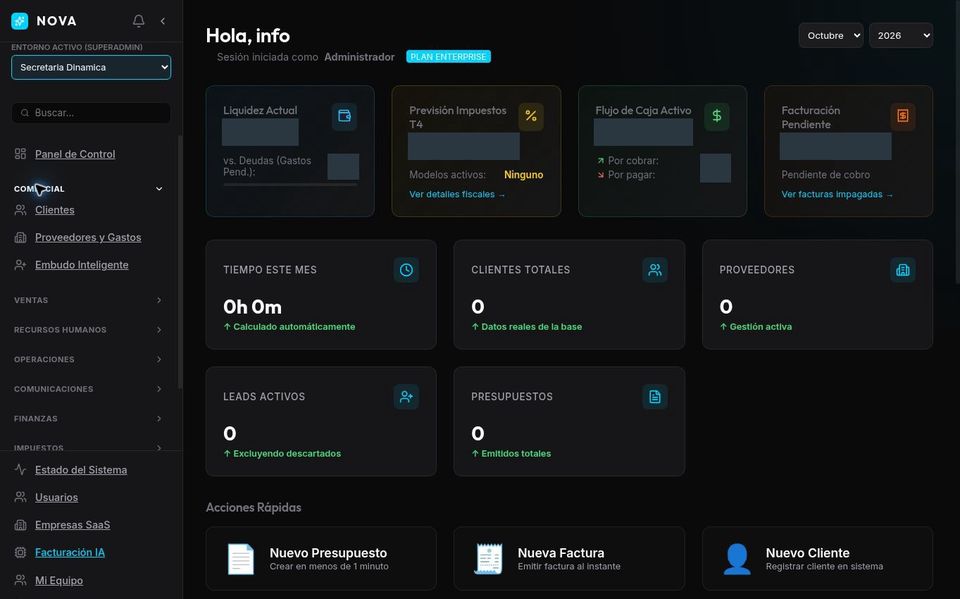Click the Panel de Control grid icon
This screenshot has height=599, width=960.
tap(20, 154)
